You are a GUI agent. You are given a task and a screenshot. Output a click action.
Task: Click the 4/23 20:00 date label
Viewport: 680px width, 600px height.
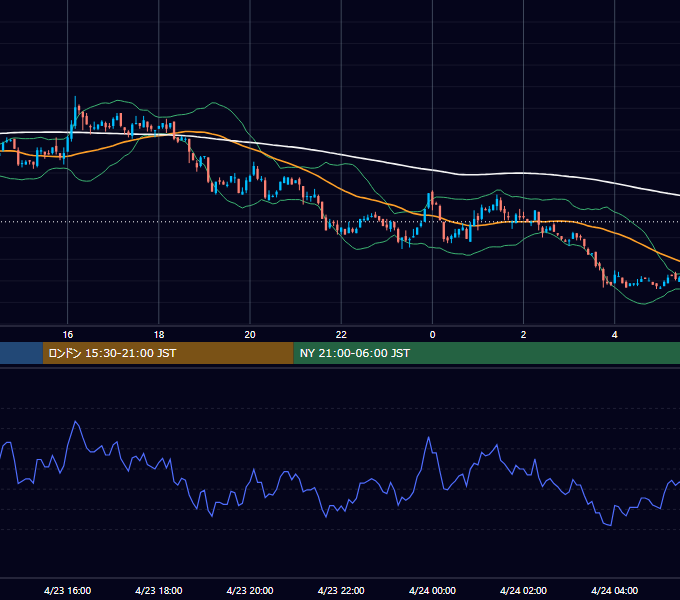point(250,590)
